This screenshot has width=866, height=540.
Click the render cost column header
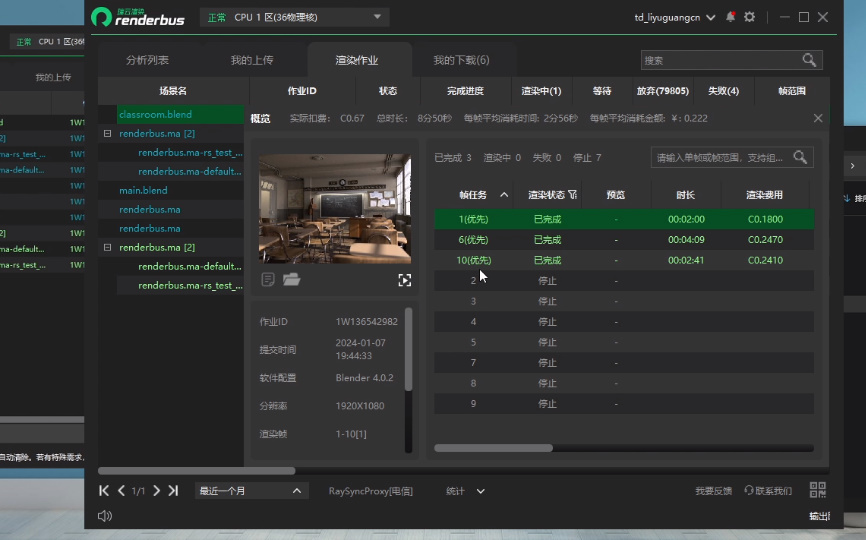click(764, 194)
